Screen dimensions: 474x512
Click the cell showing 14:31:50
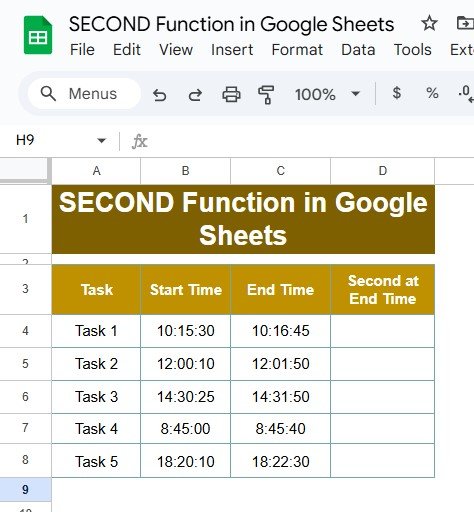pyautogui.click(x=280, y=397)
